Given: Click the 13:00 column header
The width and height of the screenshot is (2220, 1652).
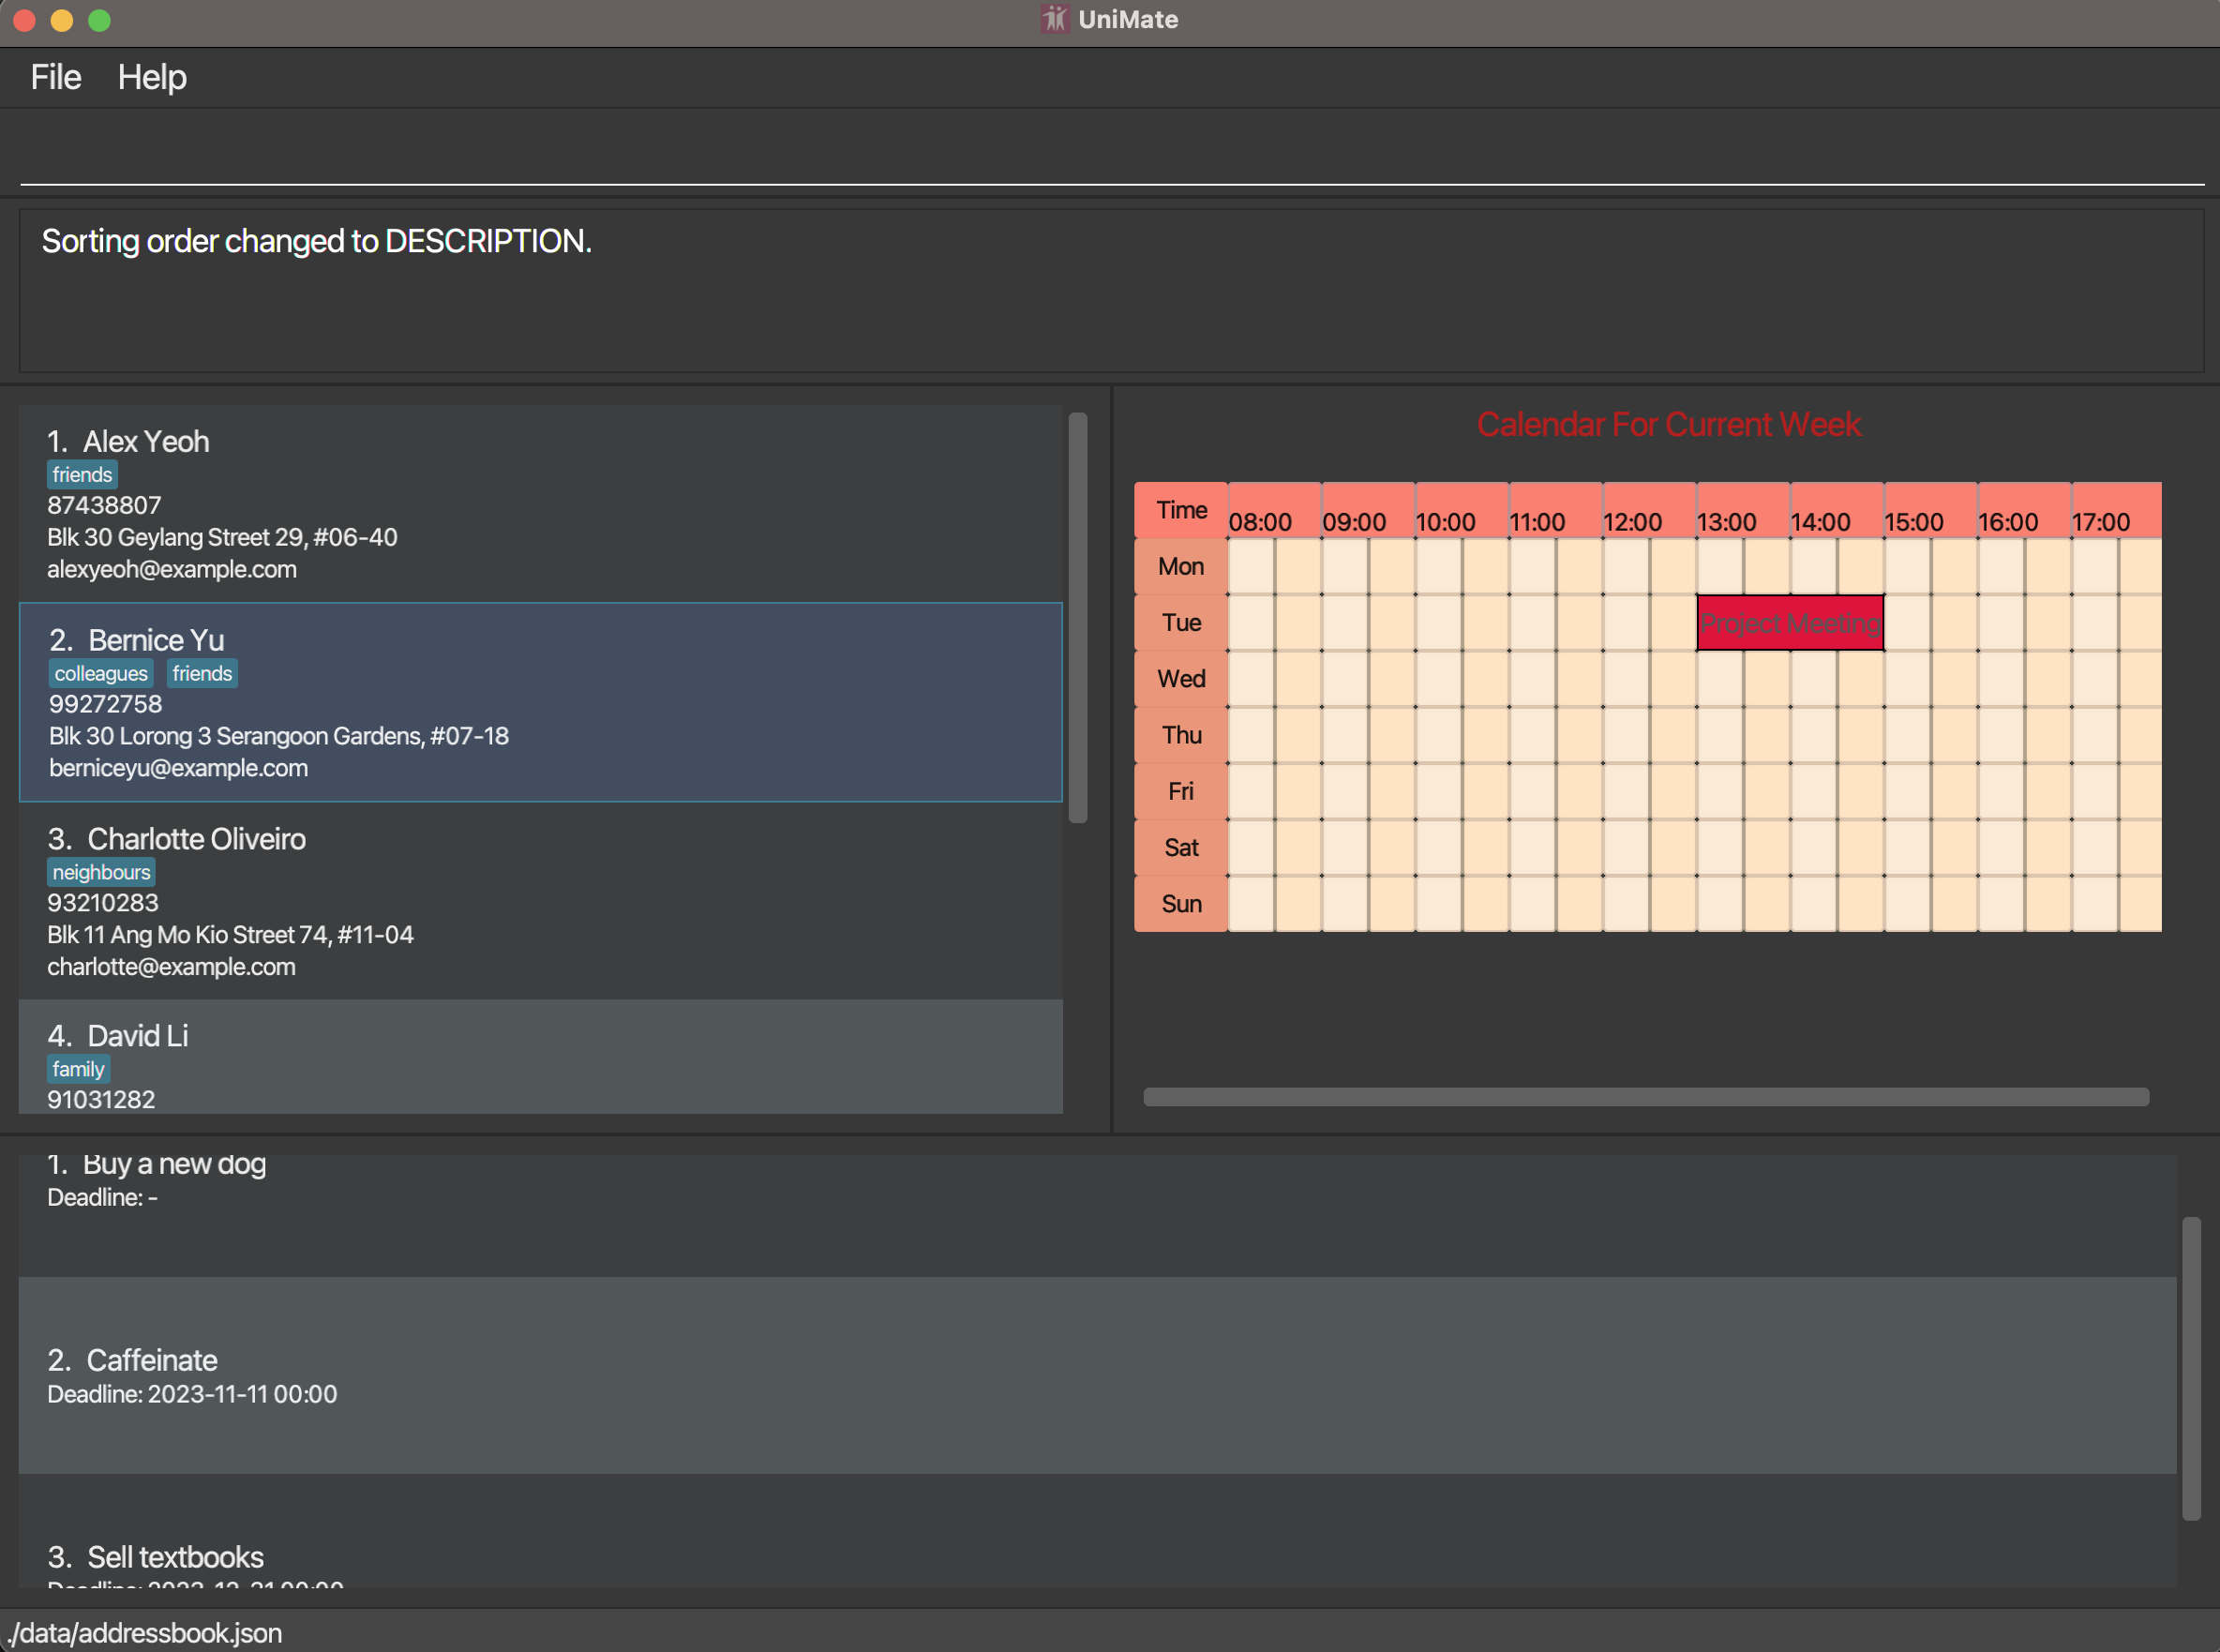Looking at the screenshot, I should tap(1744, 510).
